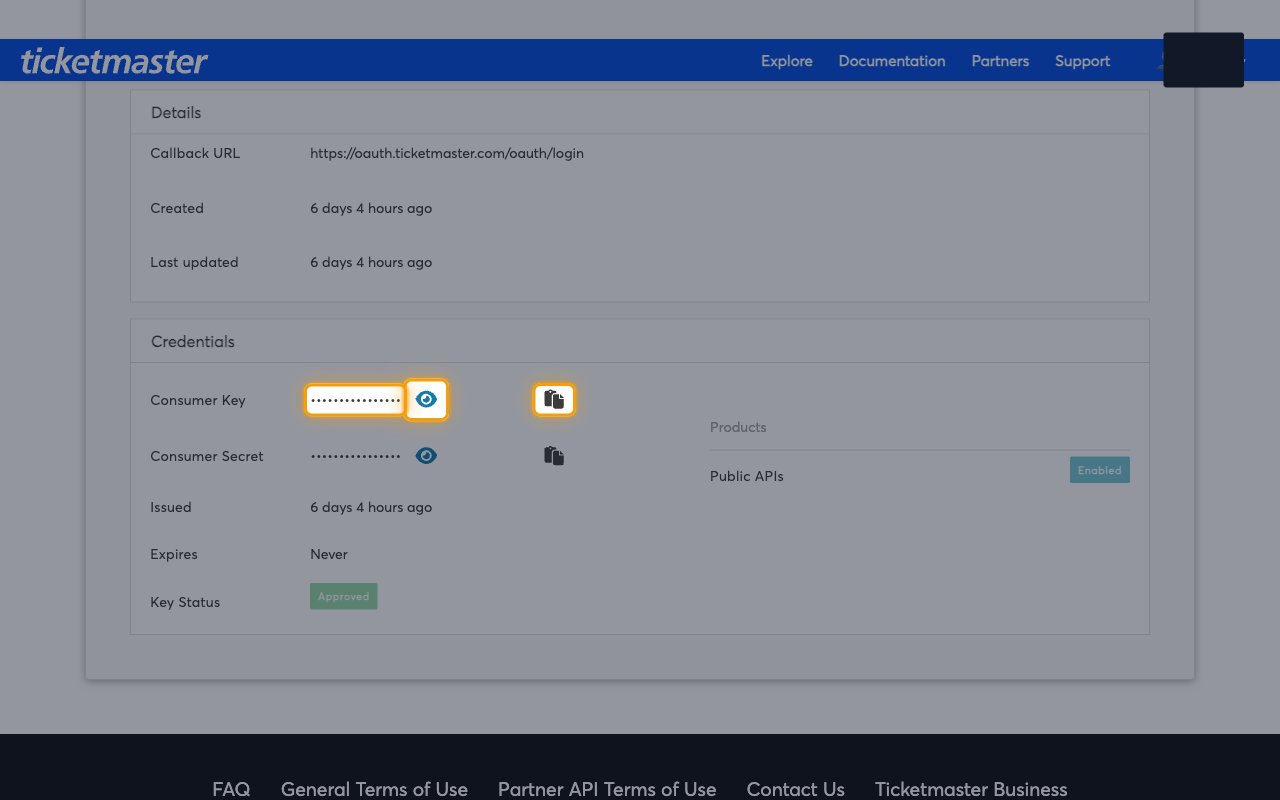Click the Expires value 'Never'
The width and height of the screenshot is (1280, 800).
329,554
